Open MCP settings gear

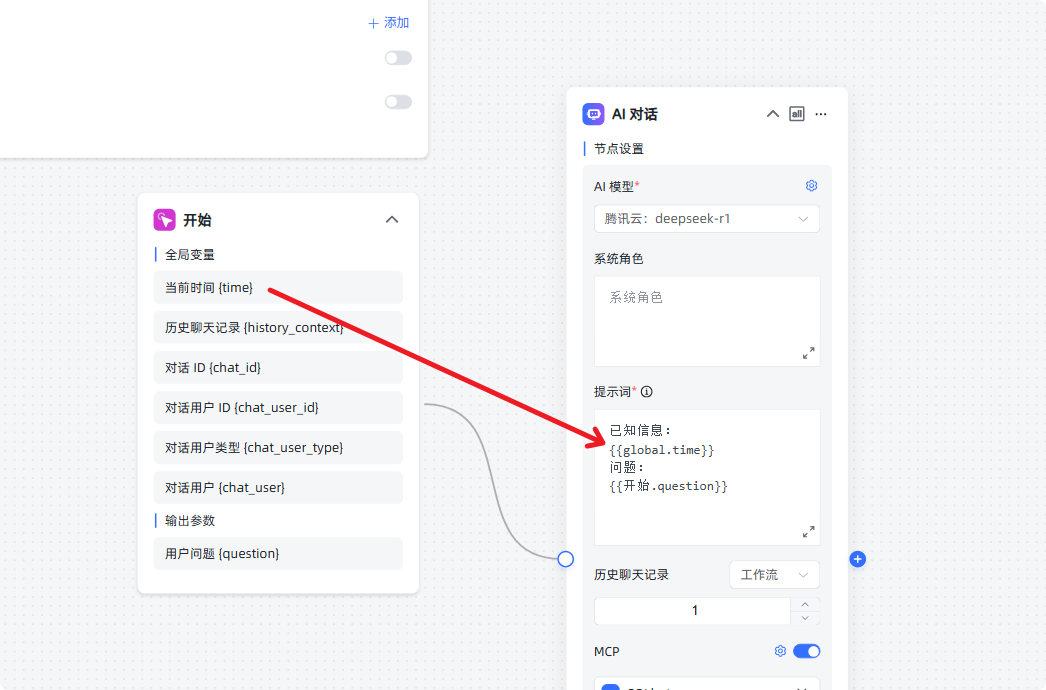780,651
